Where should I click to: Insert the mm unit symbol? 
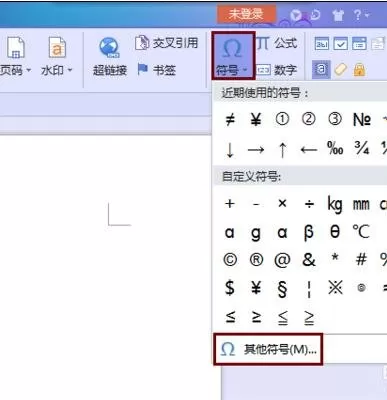(x=361, y=205)
